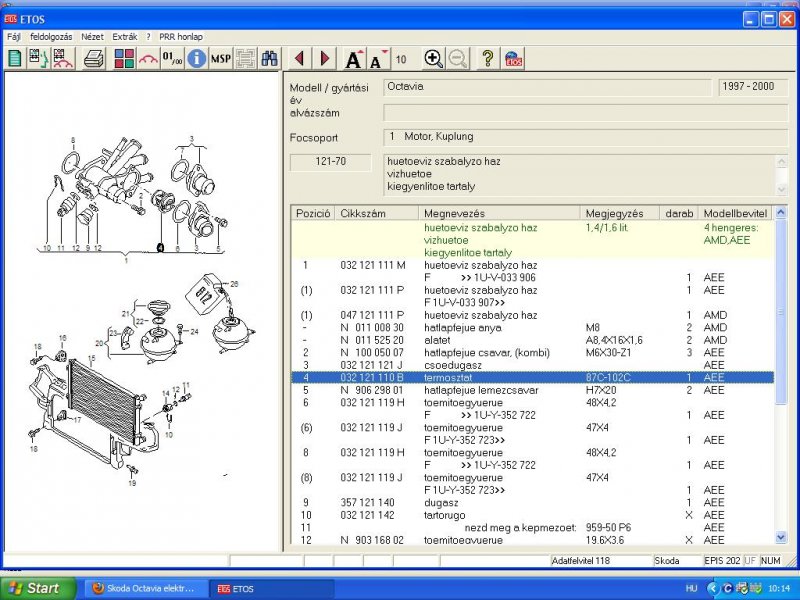Click the Octavia model field
The image size is (800, 600).
[x=547, y=87]
